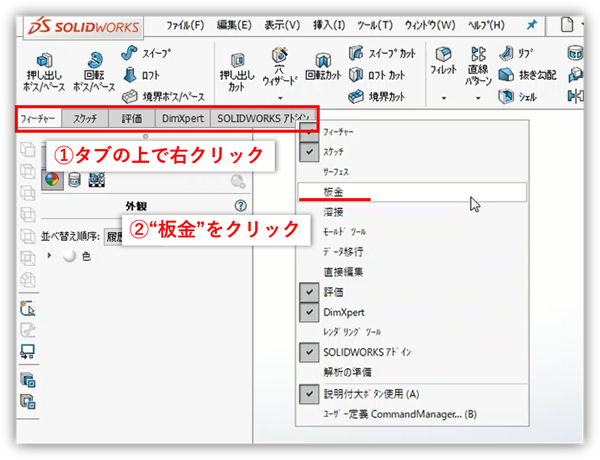600x460 pixels.
Task: Select 直接編集 in the context menu
Action: coord(412,272)
